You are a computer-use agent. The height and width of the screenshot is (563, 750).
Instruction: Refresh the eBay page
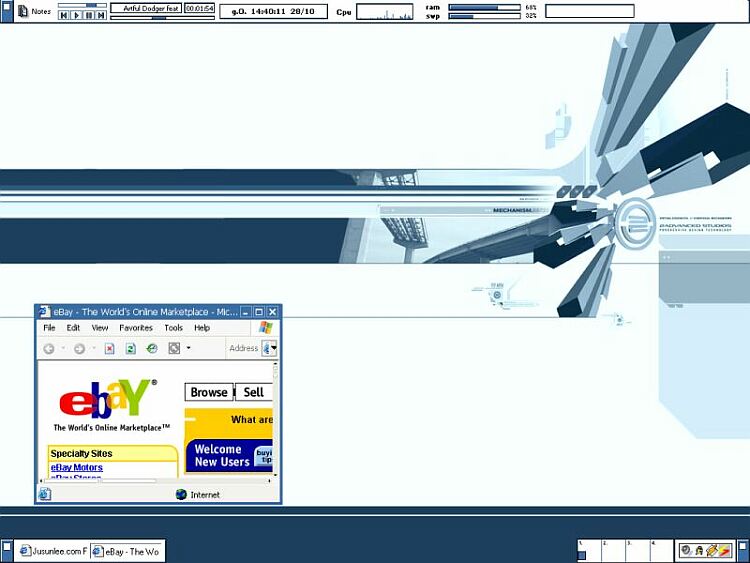(x=131, y=348)
